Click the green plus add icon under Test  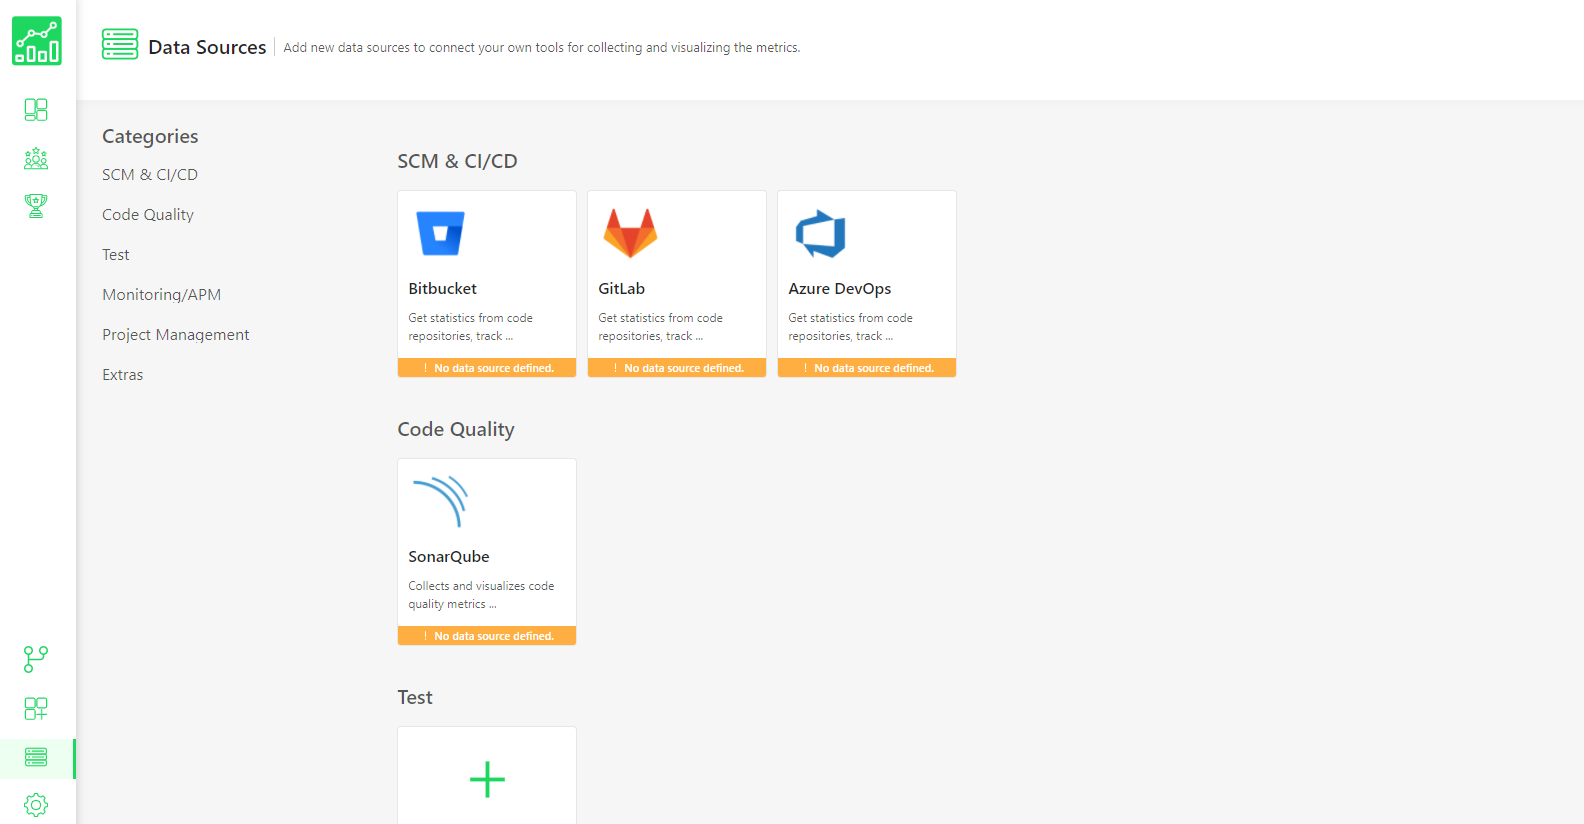487,779
